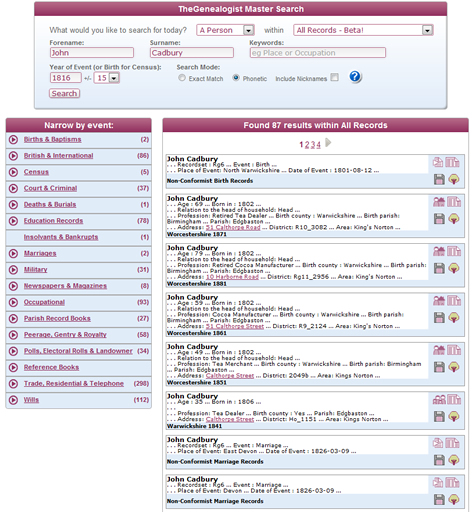
Task: Add Worcestershire 1851 result to family tree
Action: [x=453, y=367]
